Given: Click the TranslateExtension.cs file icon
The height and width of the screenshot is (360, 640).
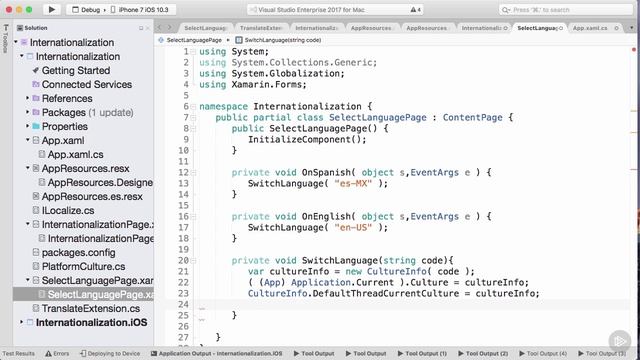Looking at the screenshot, I should coord(36,308).
